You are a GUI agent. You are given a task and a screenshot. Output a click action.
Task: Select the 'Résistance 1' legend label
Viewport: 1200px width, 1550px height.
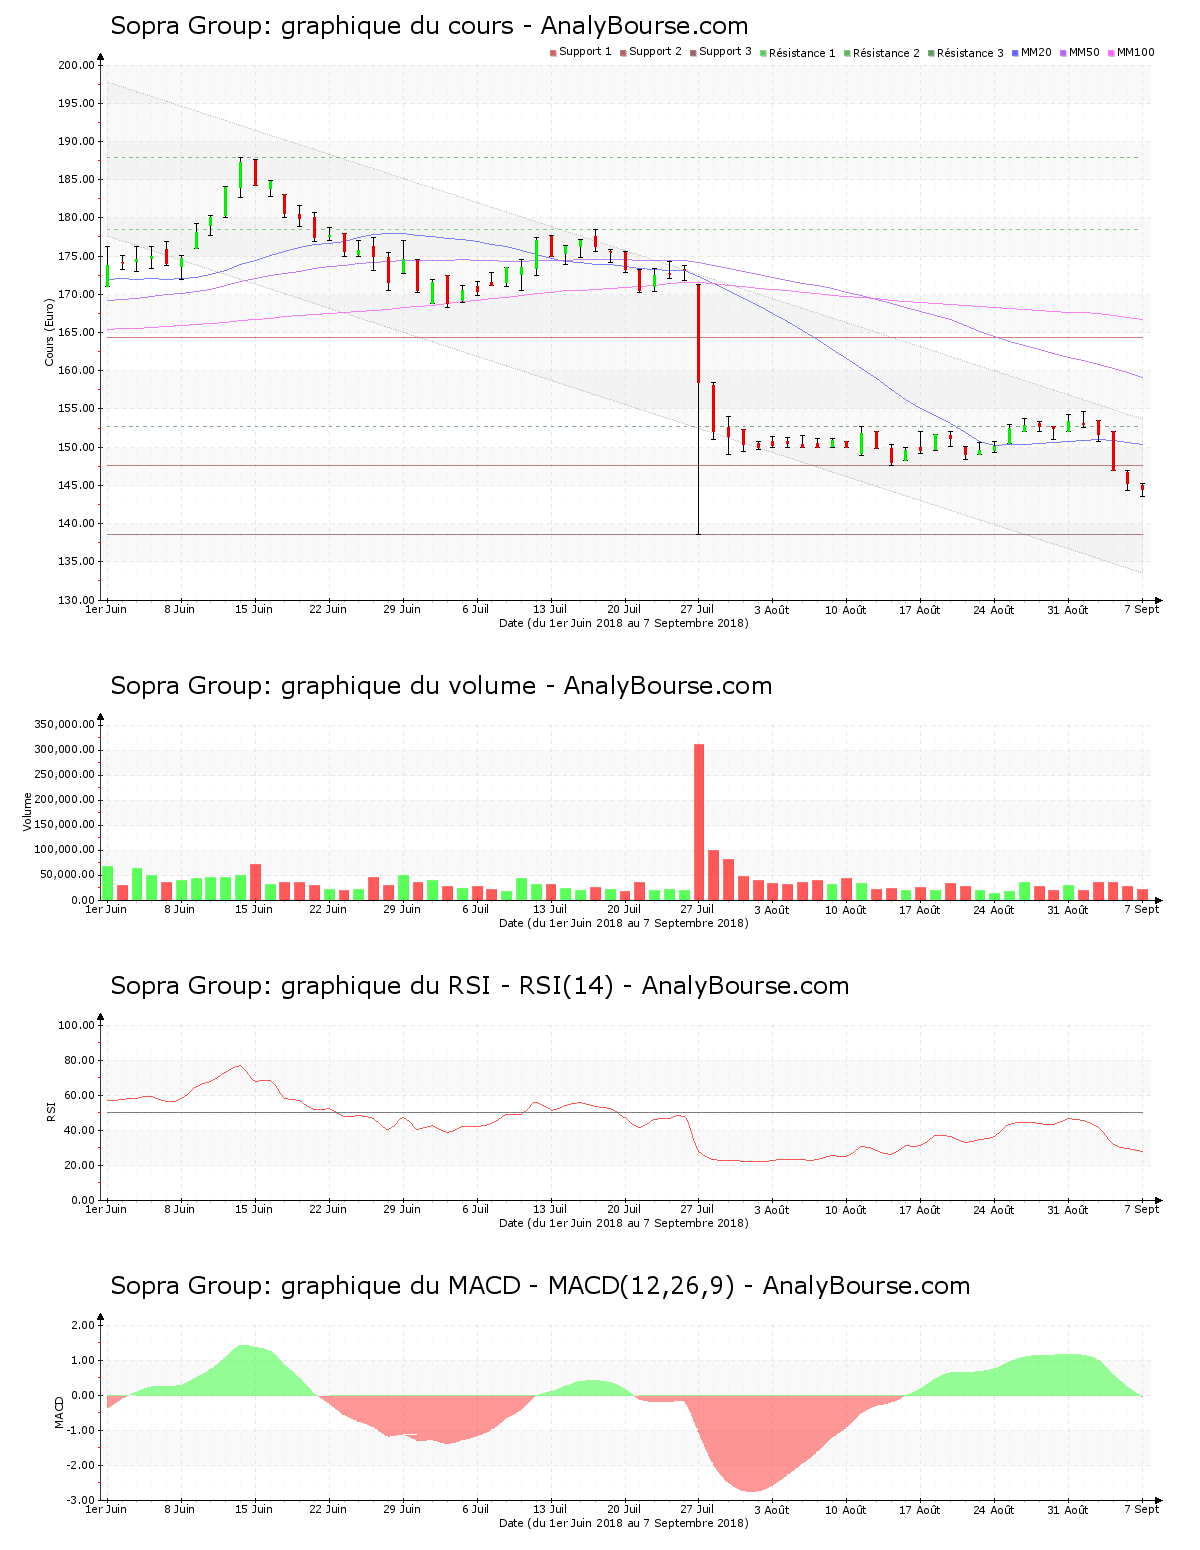(x=802, y=53)
